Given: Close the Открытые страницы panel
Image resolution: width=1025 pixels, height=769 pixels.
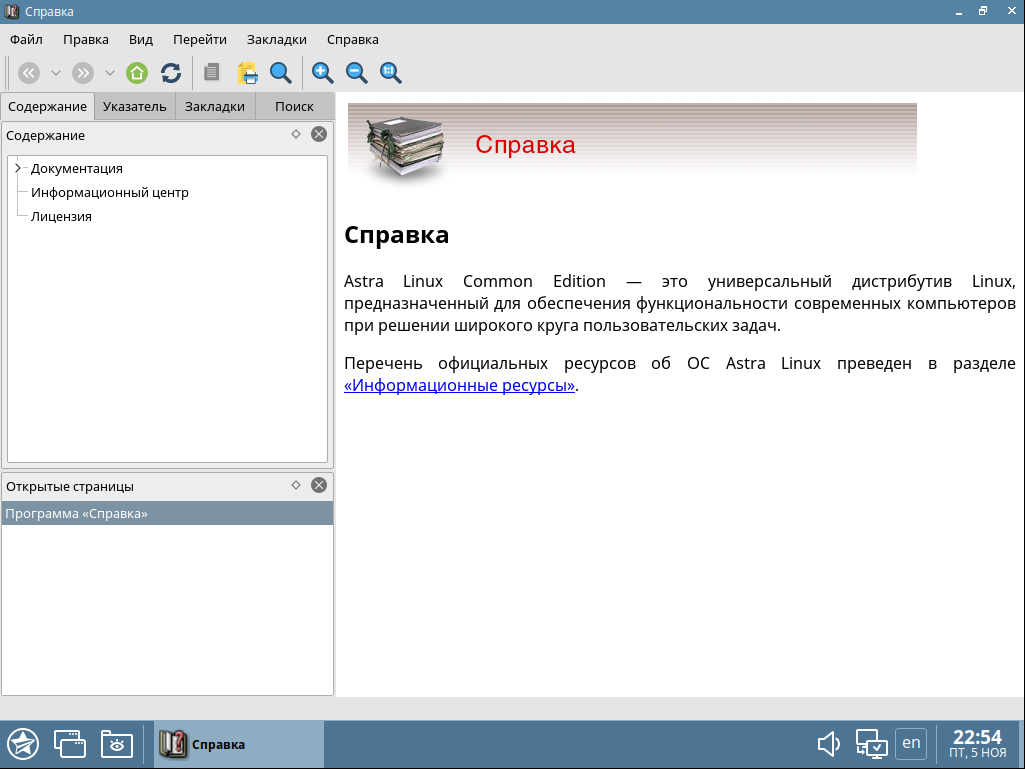Looking at the screenshot, I should tap(319, 485).
